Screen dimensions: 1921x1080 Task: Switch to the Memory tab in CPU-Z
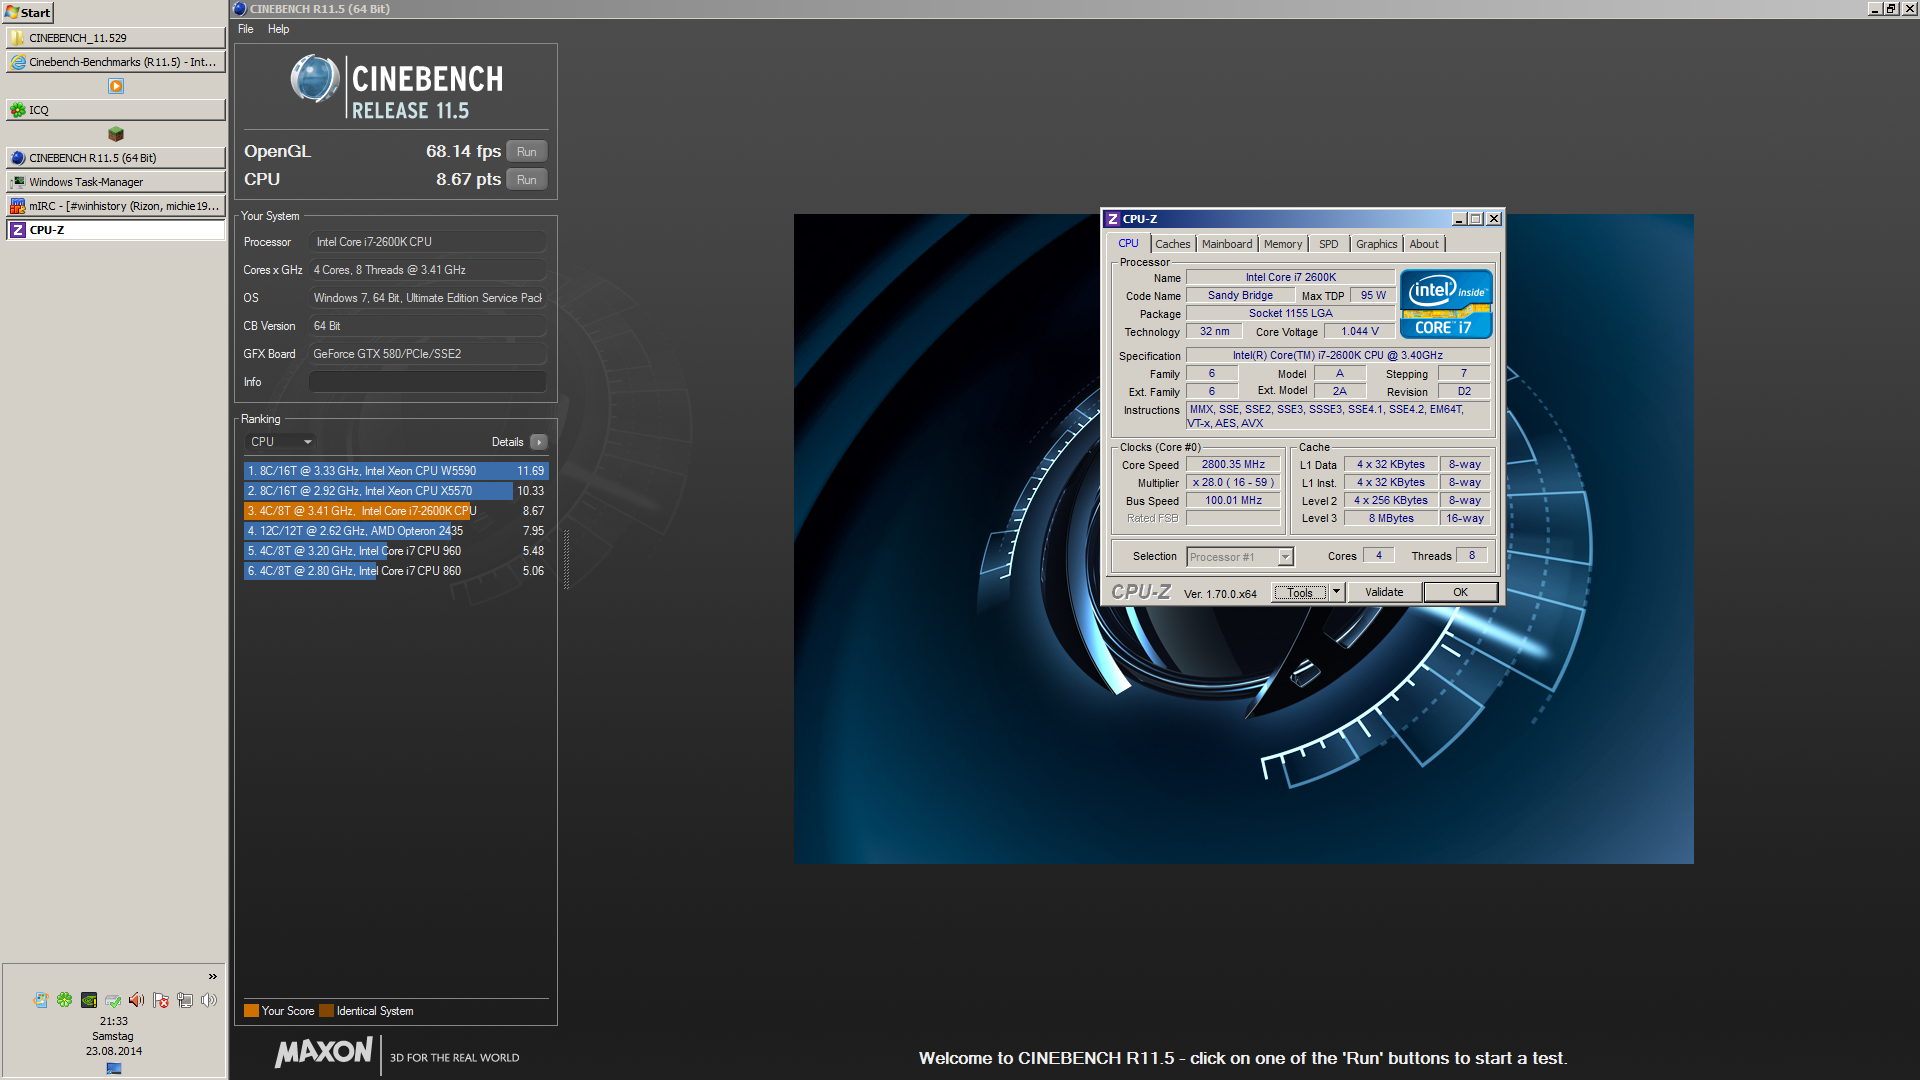tap(1282, 244)
